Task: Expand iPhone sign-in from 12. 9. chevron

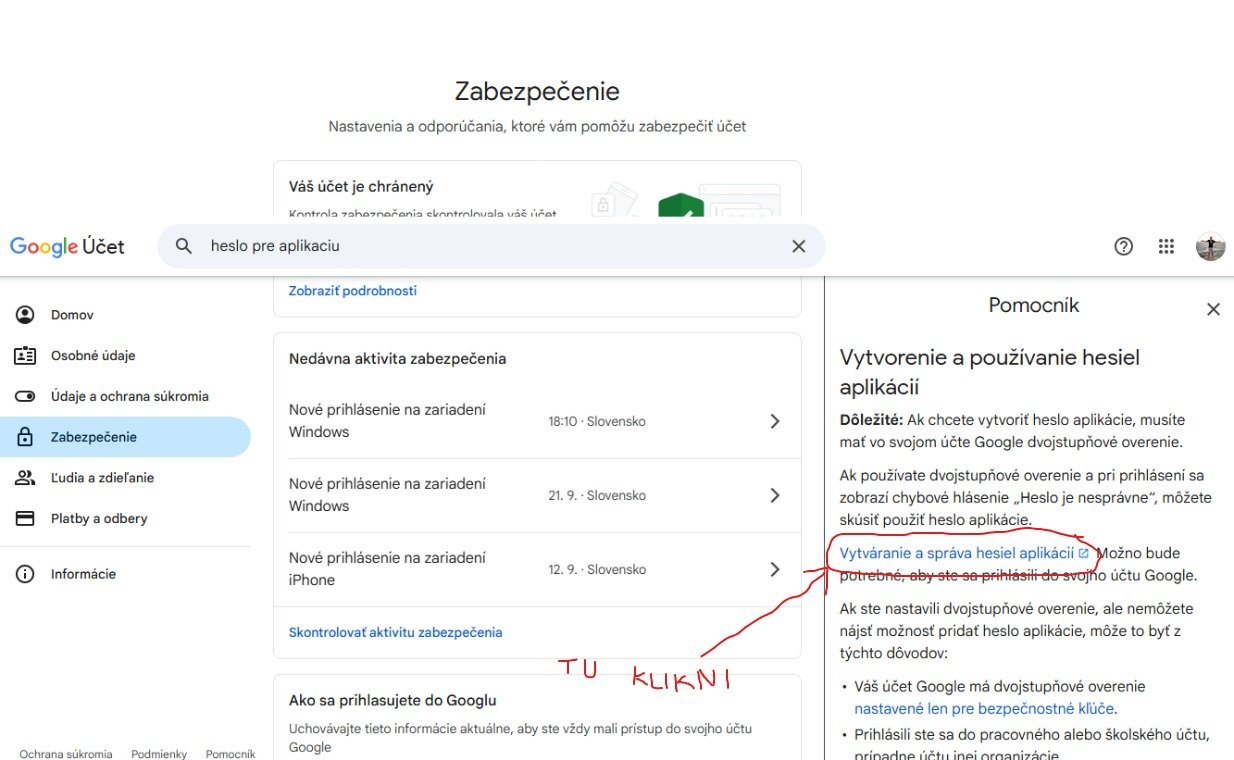Action: (775, 569)
